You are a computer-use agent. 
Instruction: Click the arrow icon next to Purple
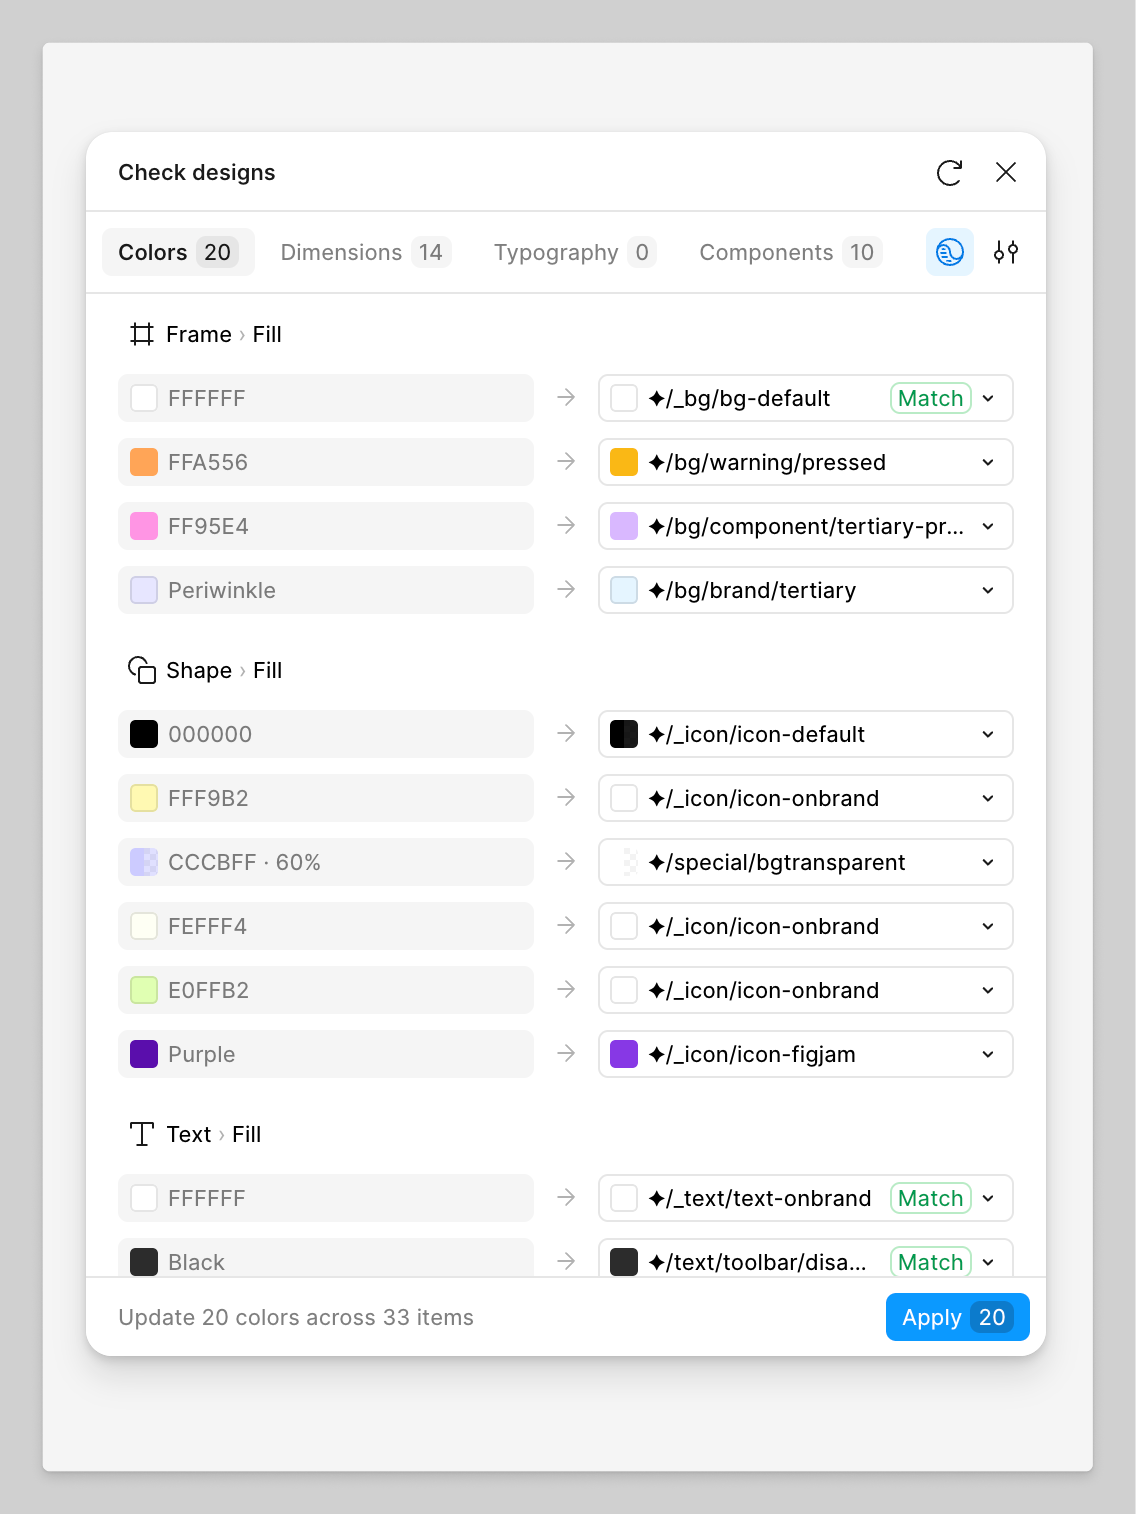[566, 1054]
